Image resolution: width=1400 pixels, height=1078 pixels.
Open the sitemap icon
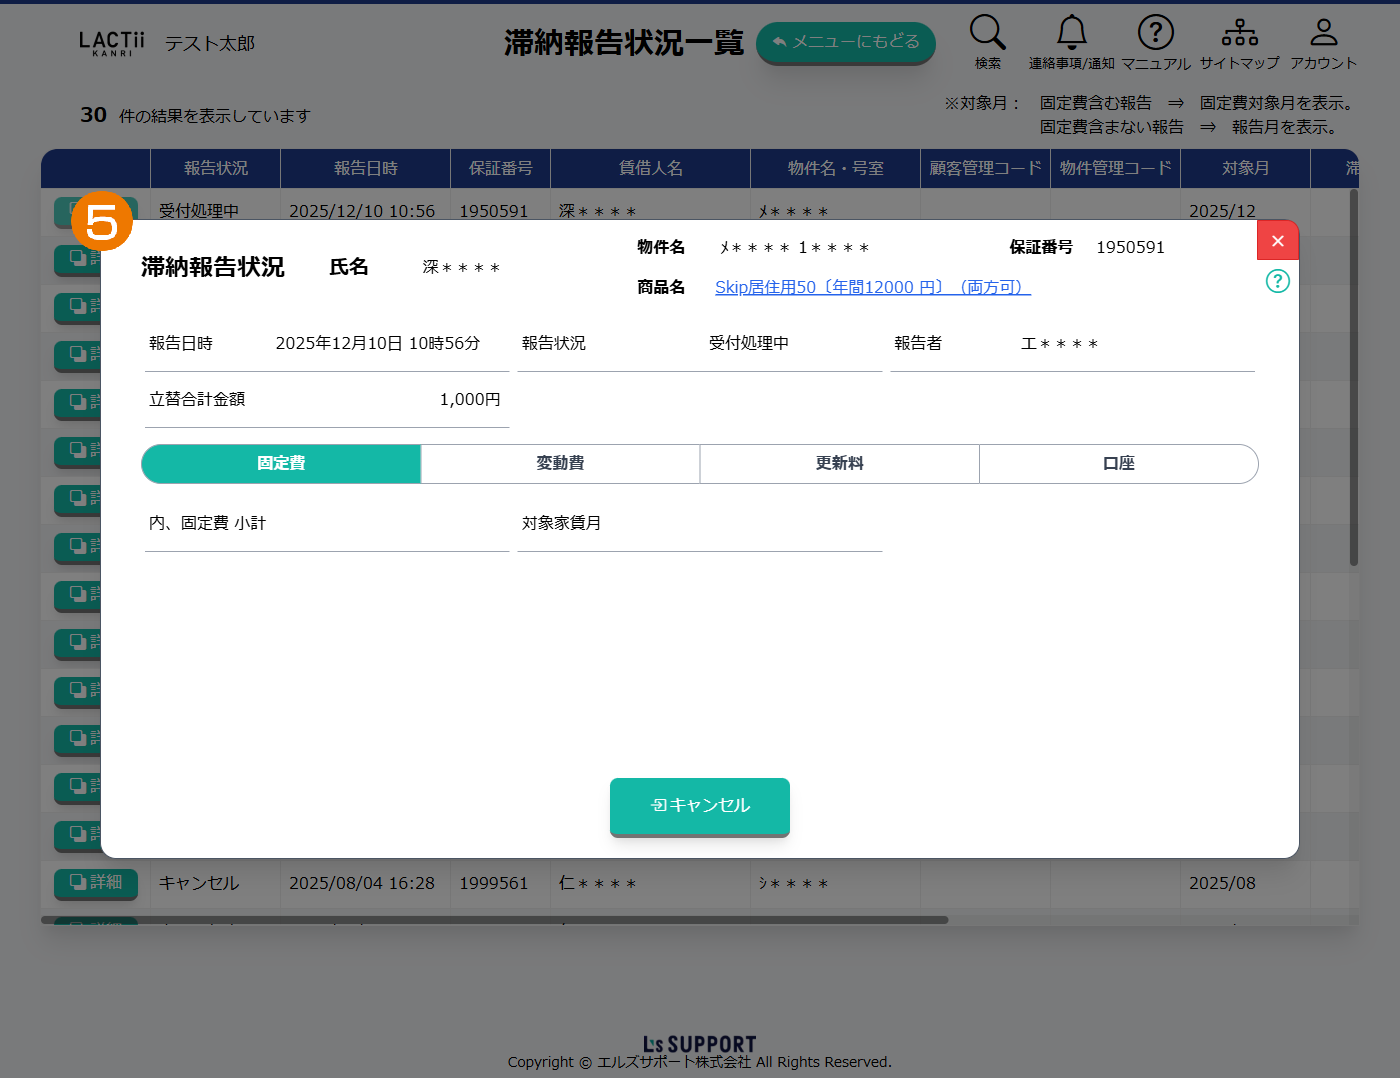click(1239, 33)
